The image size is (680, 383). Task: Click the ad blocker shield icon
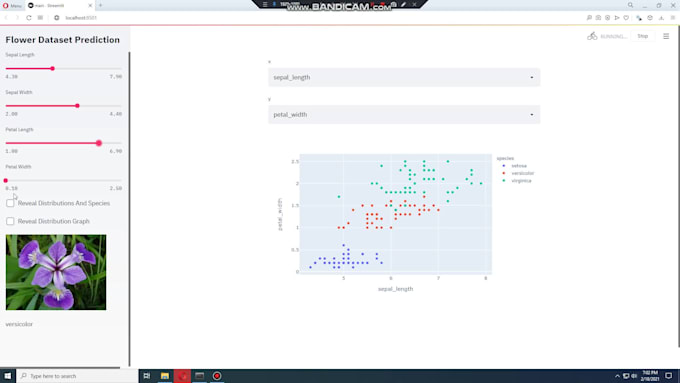[608, 18]
